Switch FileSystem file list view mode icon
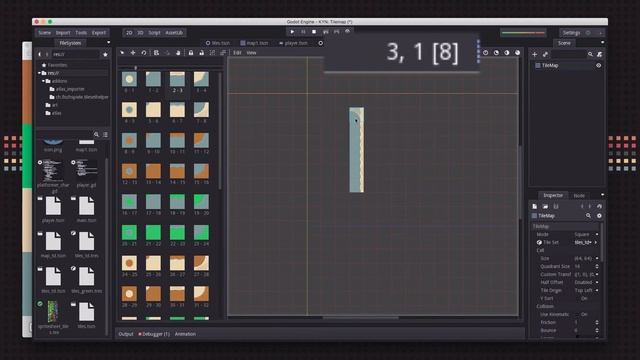Screen dimensions: 640x360 [105, 134]
